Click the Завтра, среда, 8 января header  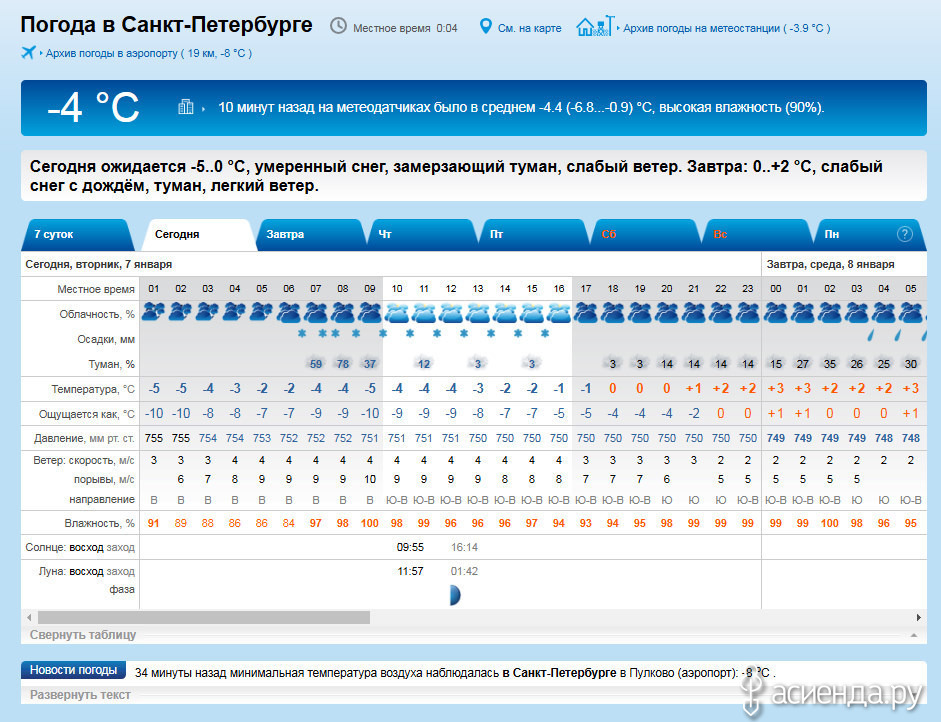[x=830, y=264]
